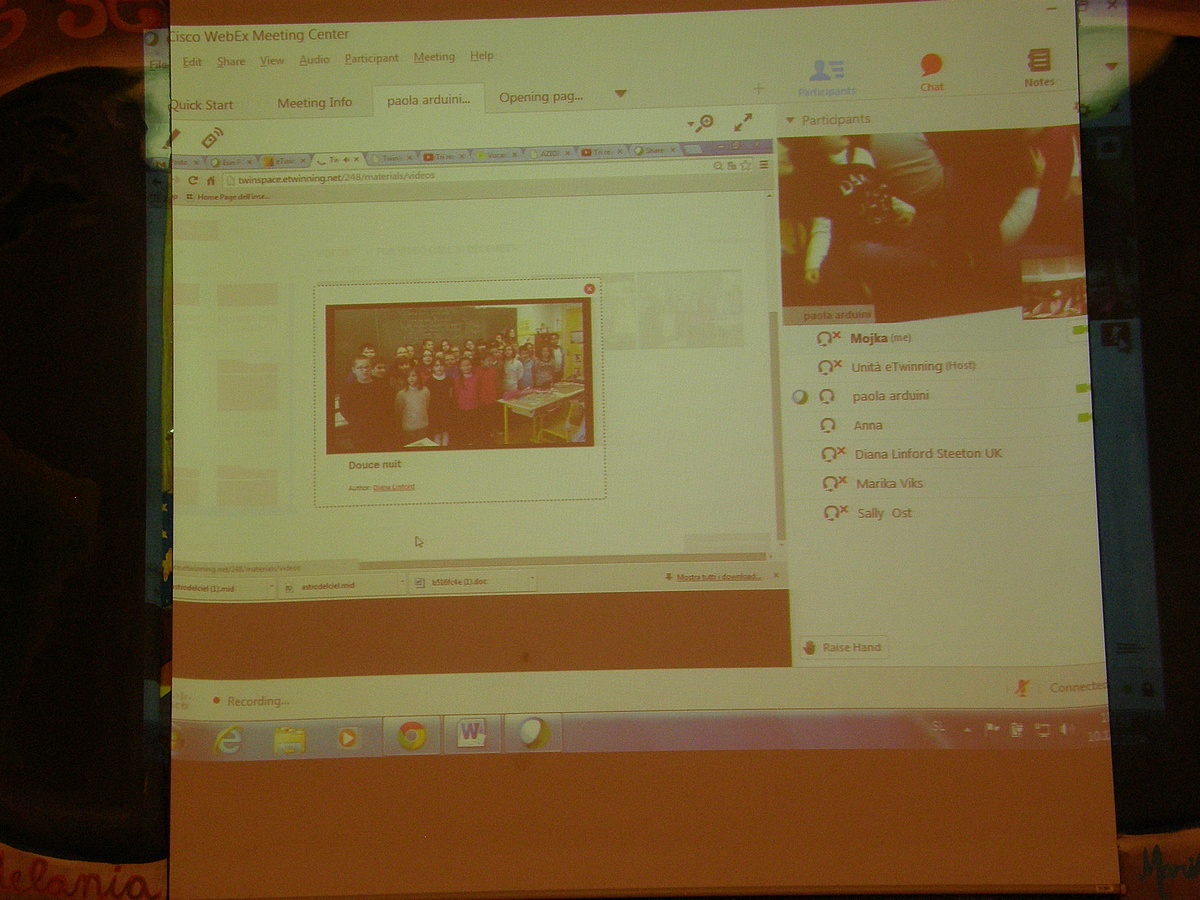The height and width of the screenshot is (900, 1200).
Task: Click Marika Viks' muted headset icon
Action: tap(835, 484)
